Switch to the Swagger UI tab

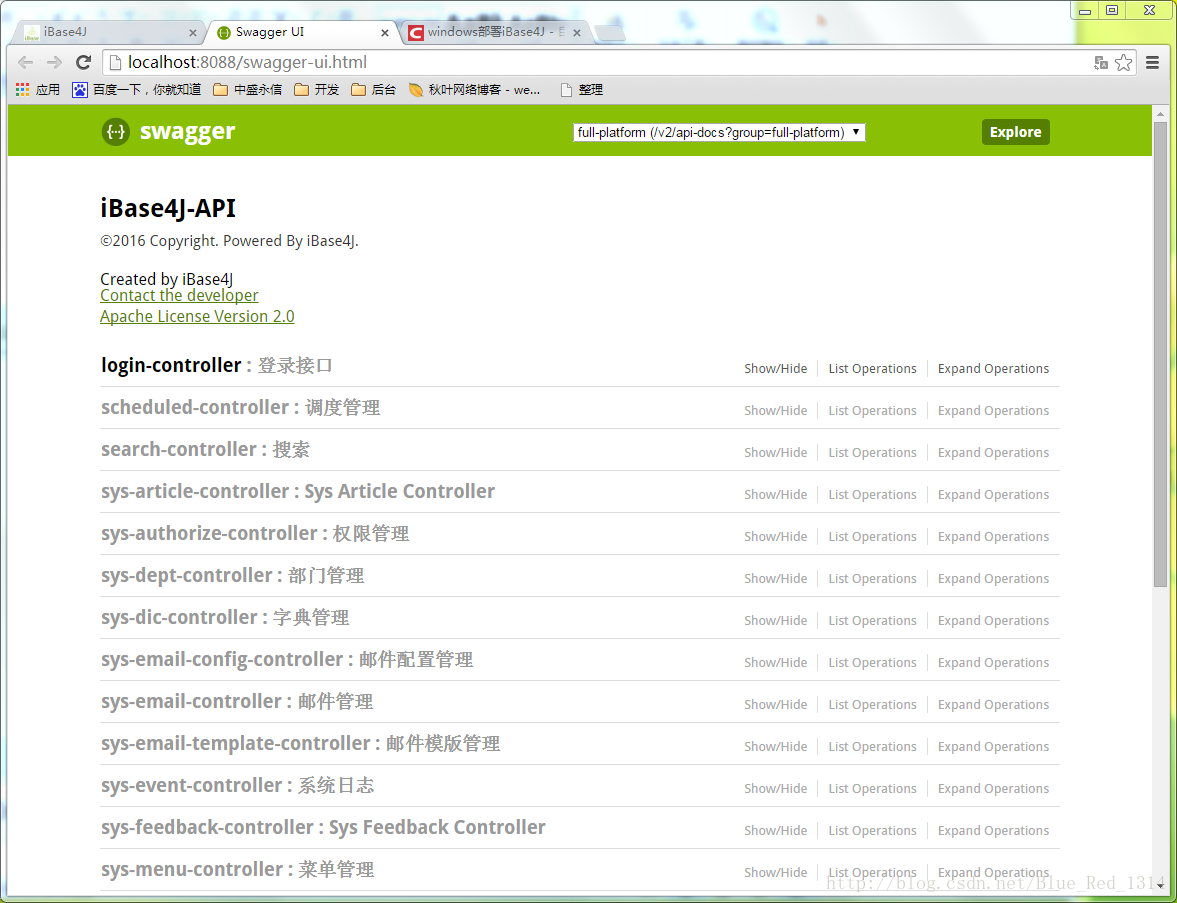300,32
